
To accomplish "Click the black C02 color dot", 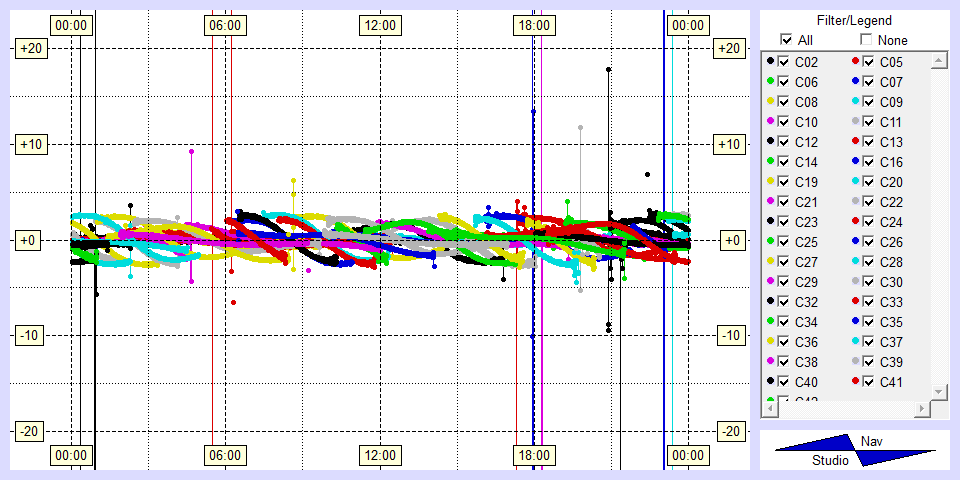I will (x=770, y=62).
